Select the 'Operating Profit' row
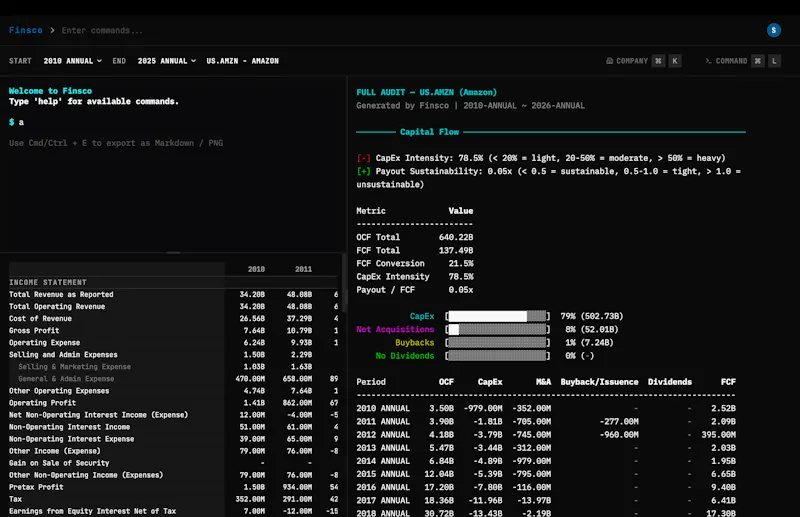This screenshot has height=517, width=800. point(173,403)
